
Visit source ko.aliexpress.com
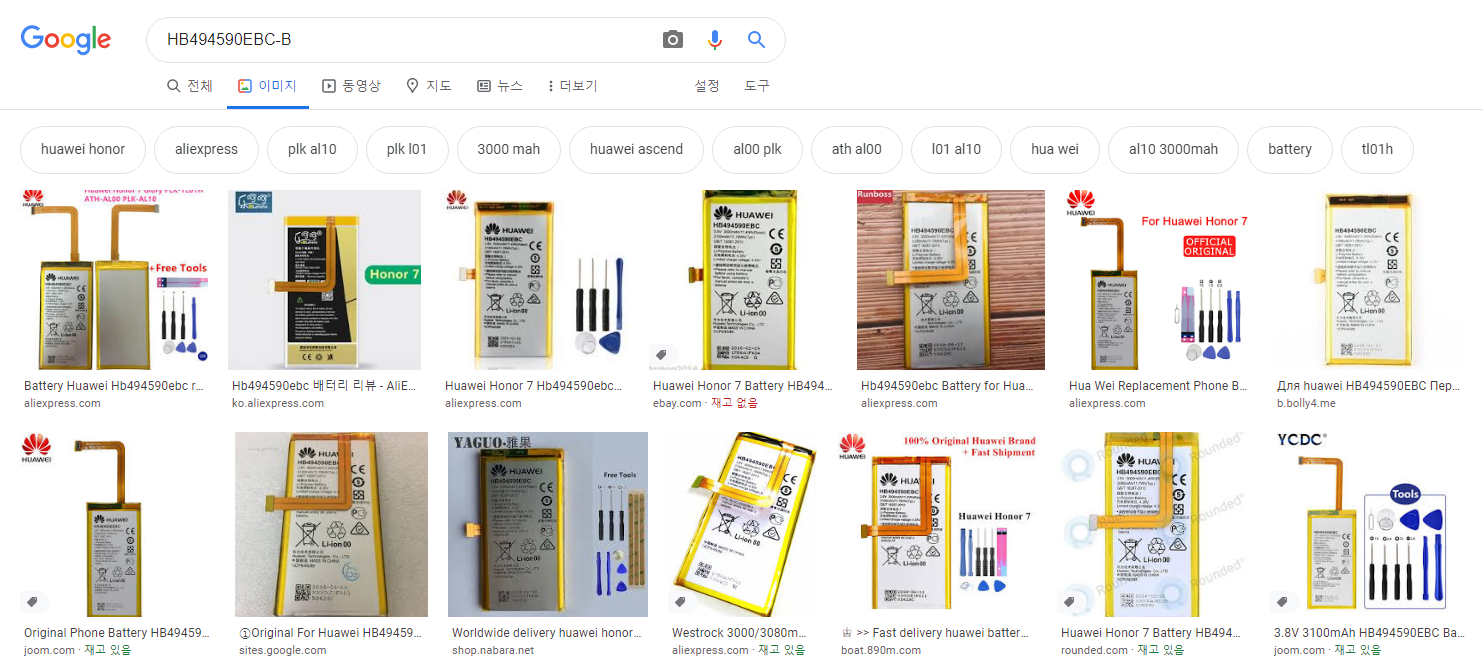[x=278, y=403]
